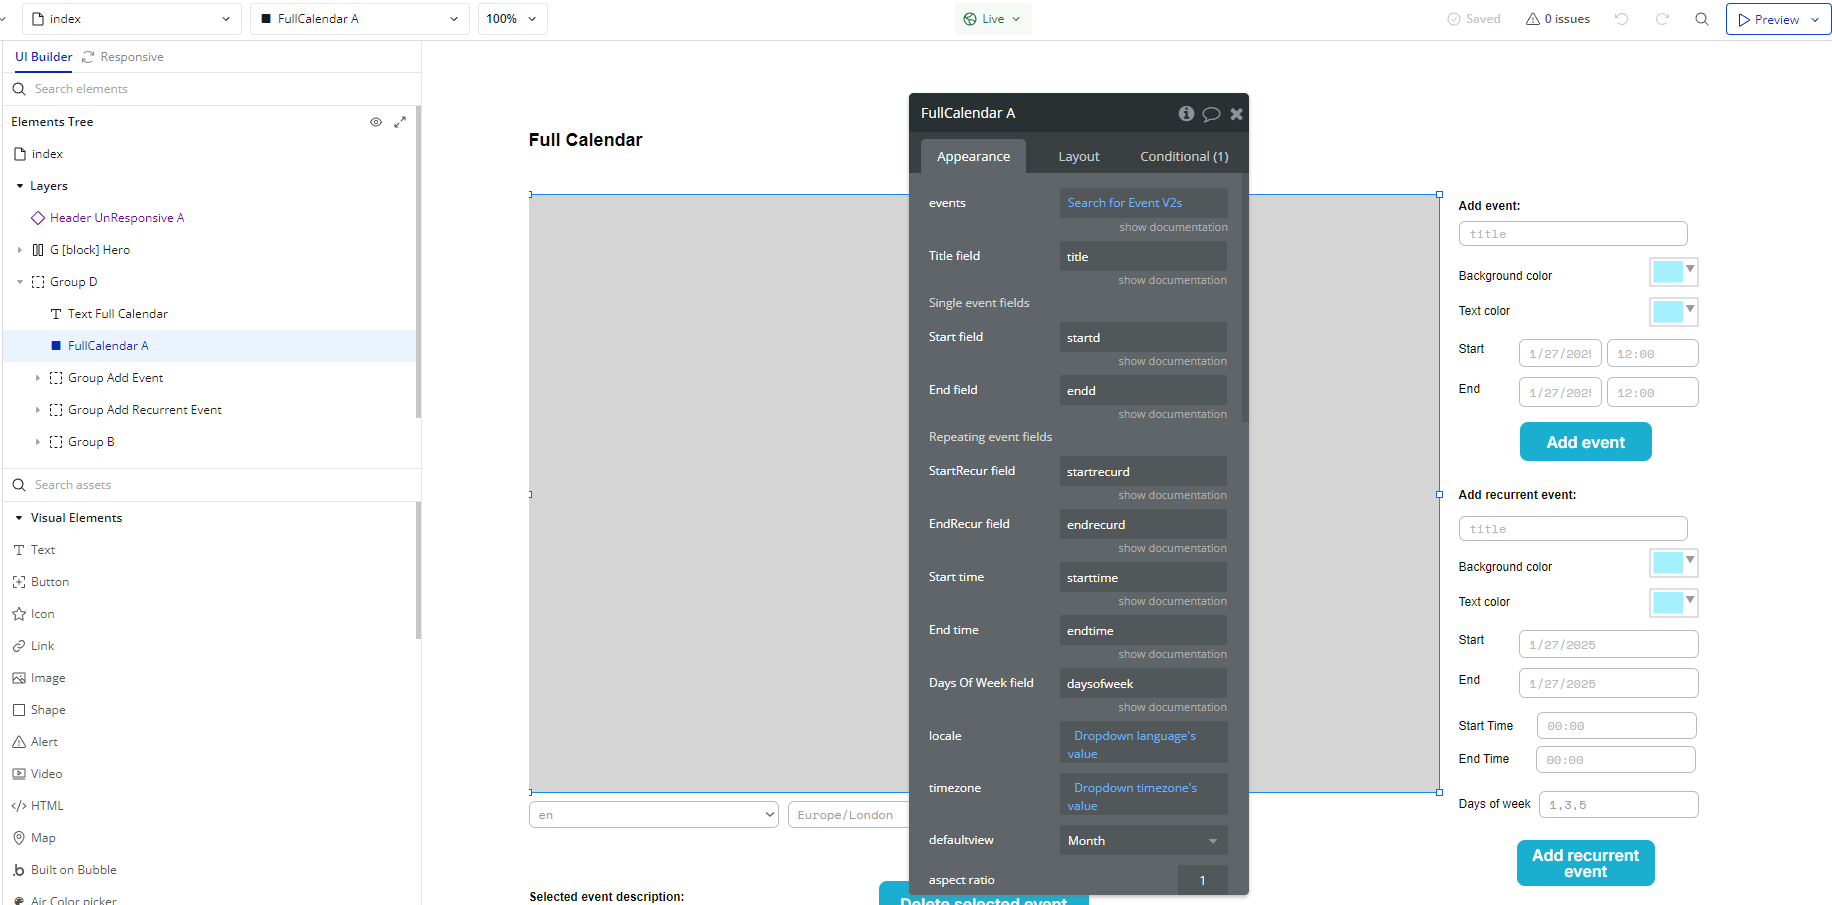Expand Group Add Recurrent Event node
Image resolution: width=1832 pixels, height=905 pixels.
(38, 410)
